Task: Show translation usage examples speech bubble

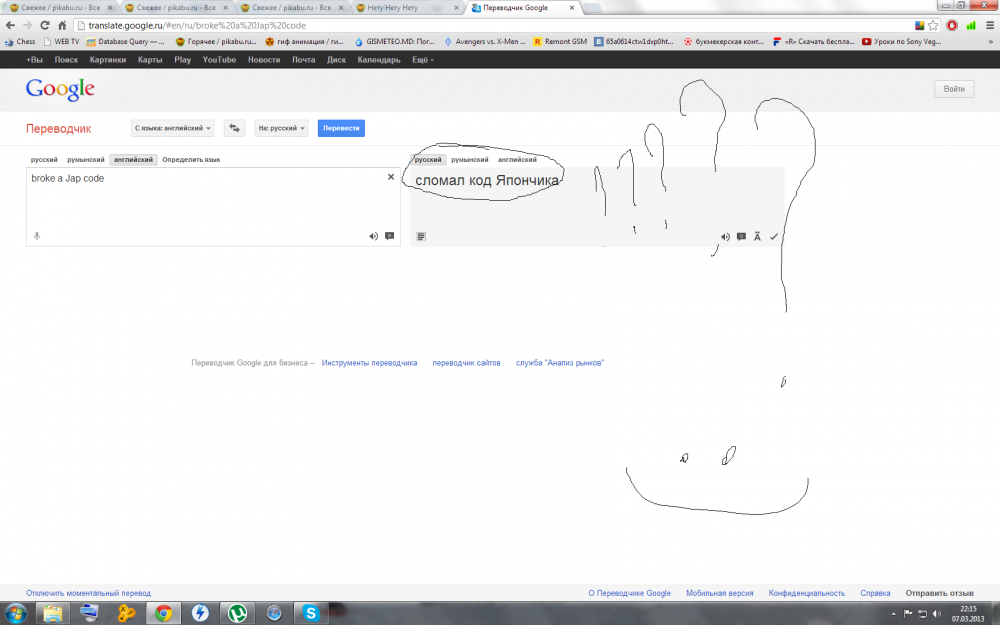Action: click(x=741, y=237)
